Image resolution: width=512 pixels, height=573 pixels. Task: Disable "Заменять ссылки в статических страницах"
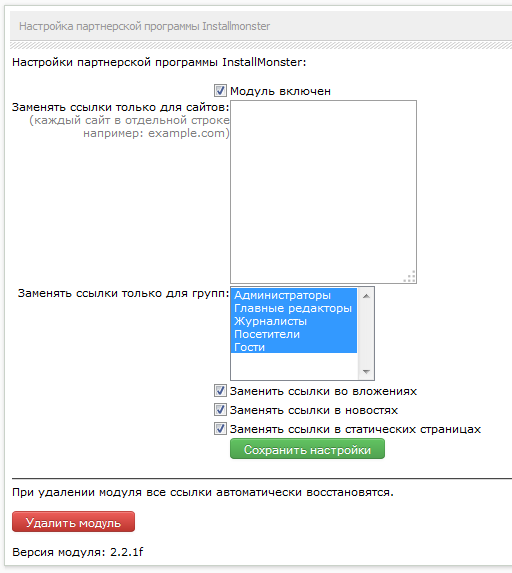point(220,428)
